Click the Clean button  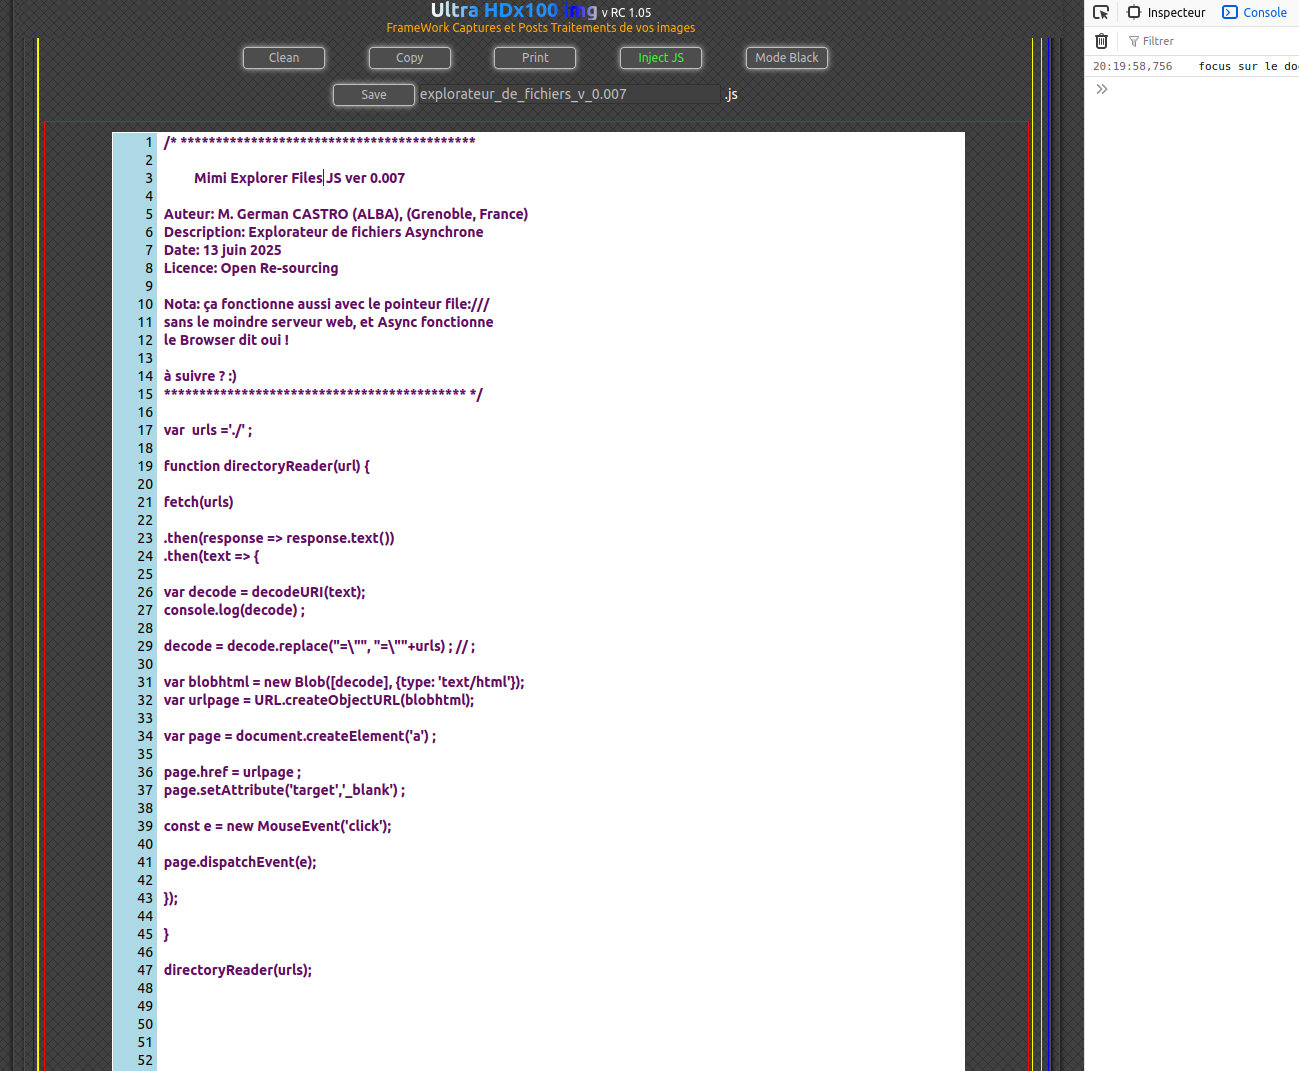[x=284, y=58]
